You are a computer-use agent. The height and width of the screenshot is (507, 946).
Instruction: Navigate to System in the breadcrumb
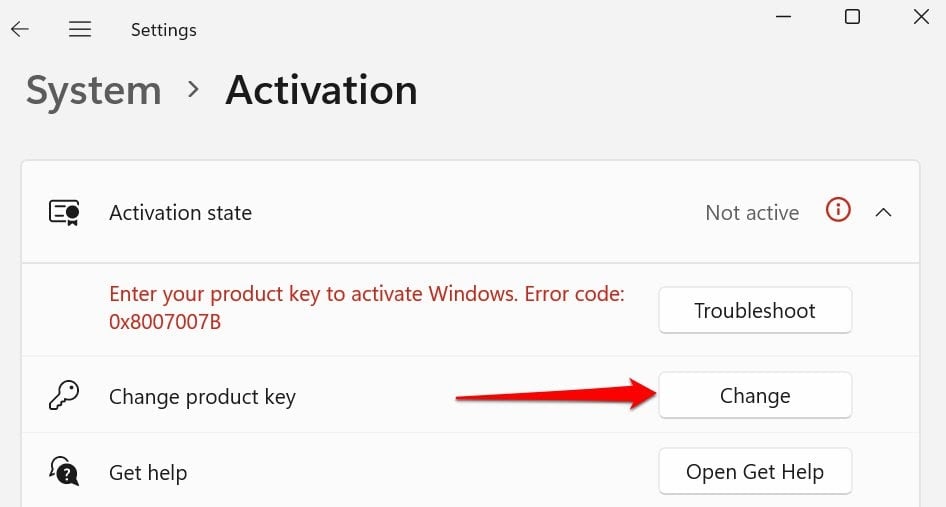point(93,91)
